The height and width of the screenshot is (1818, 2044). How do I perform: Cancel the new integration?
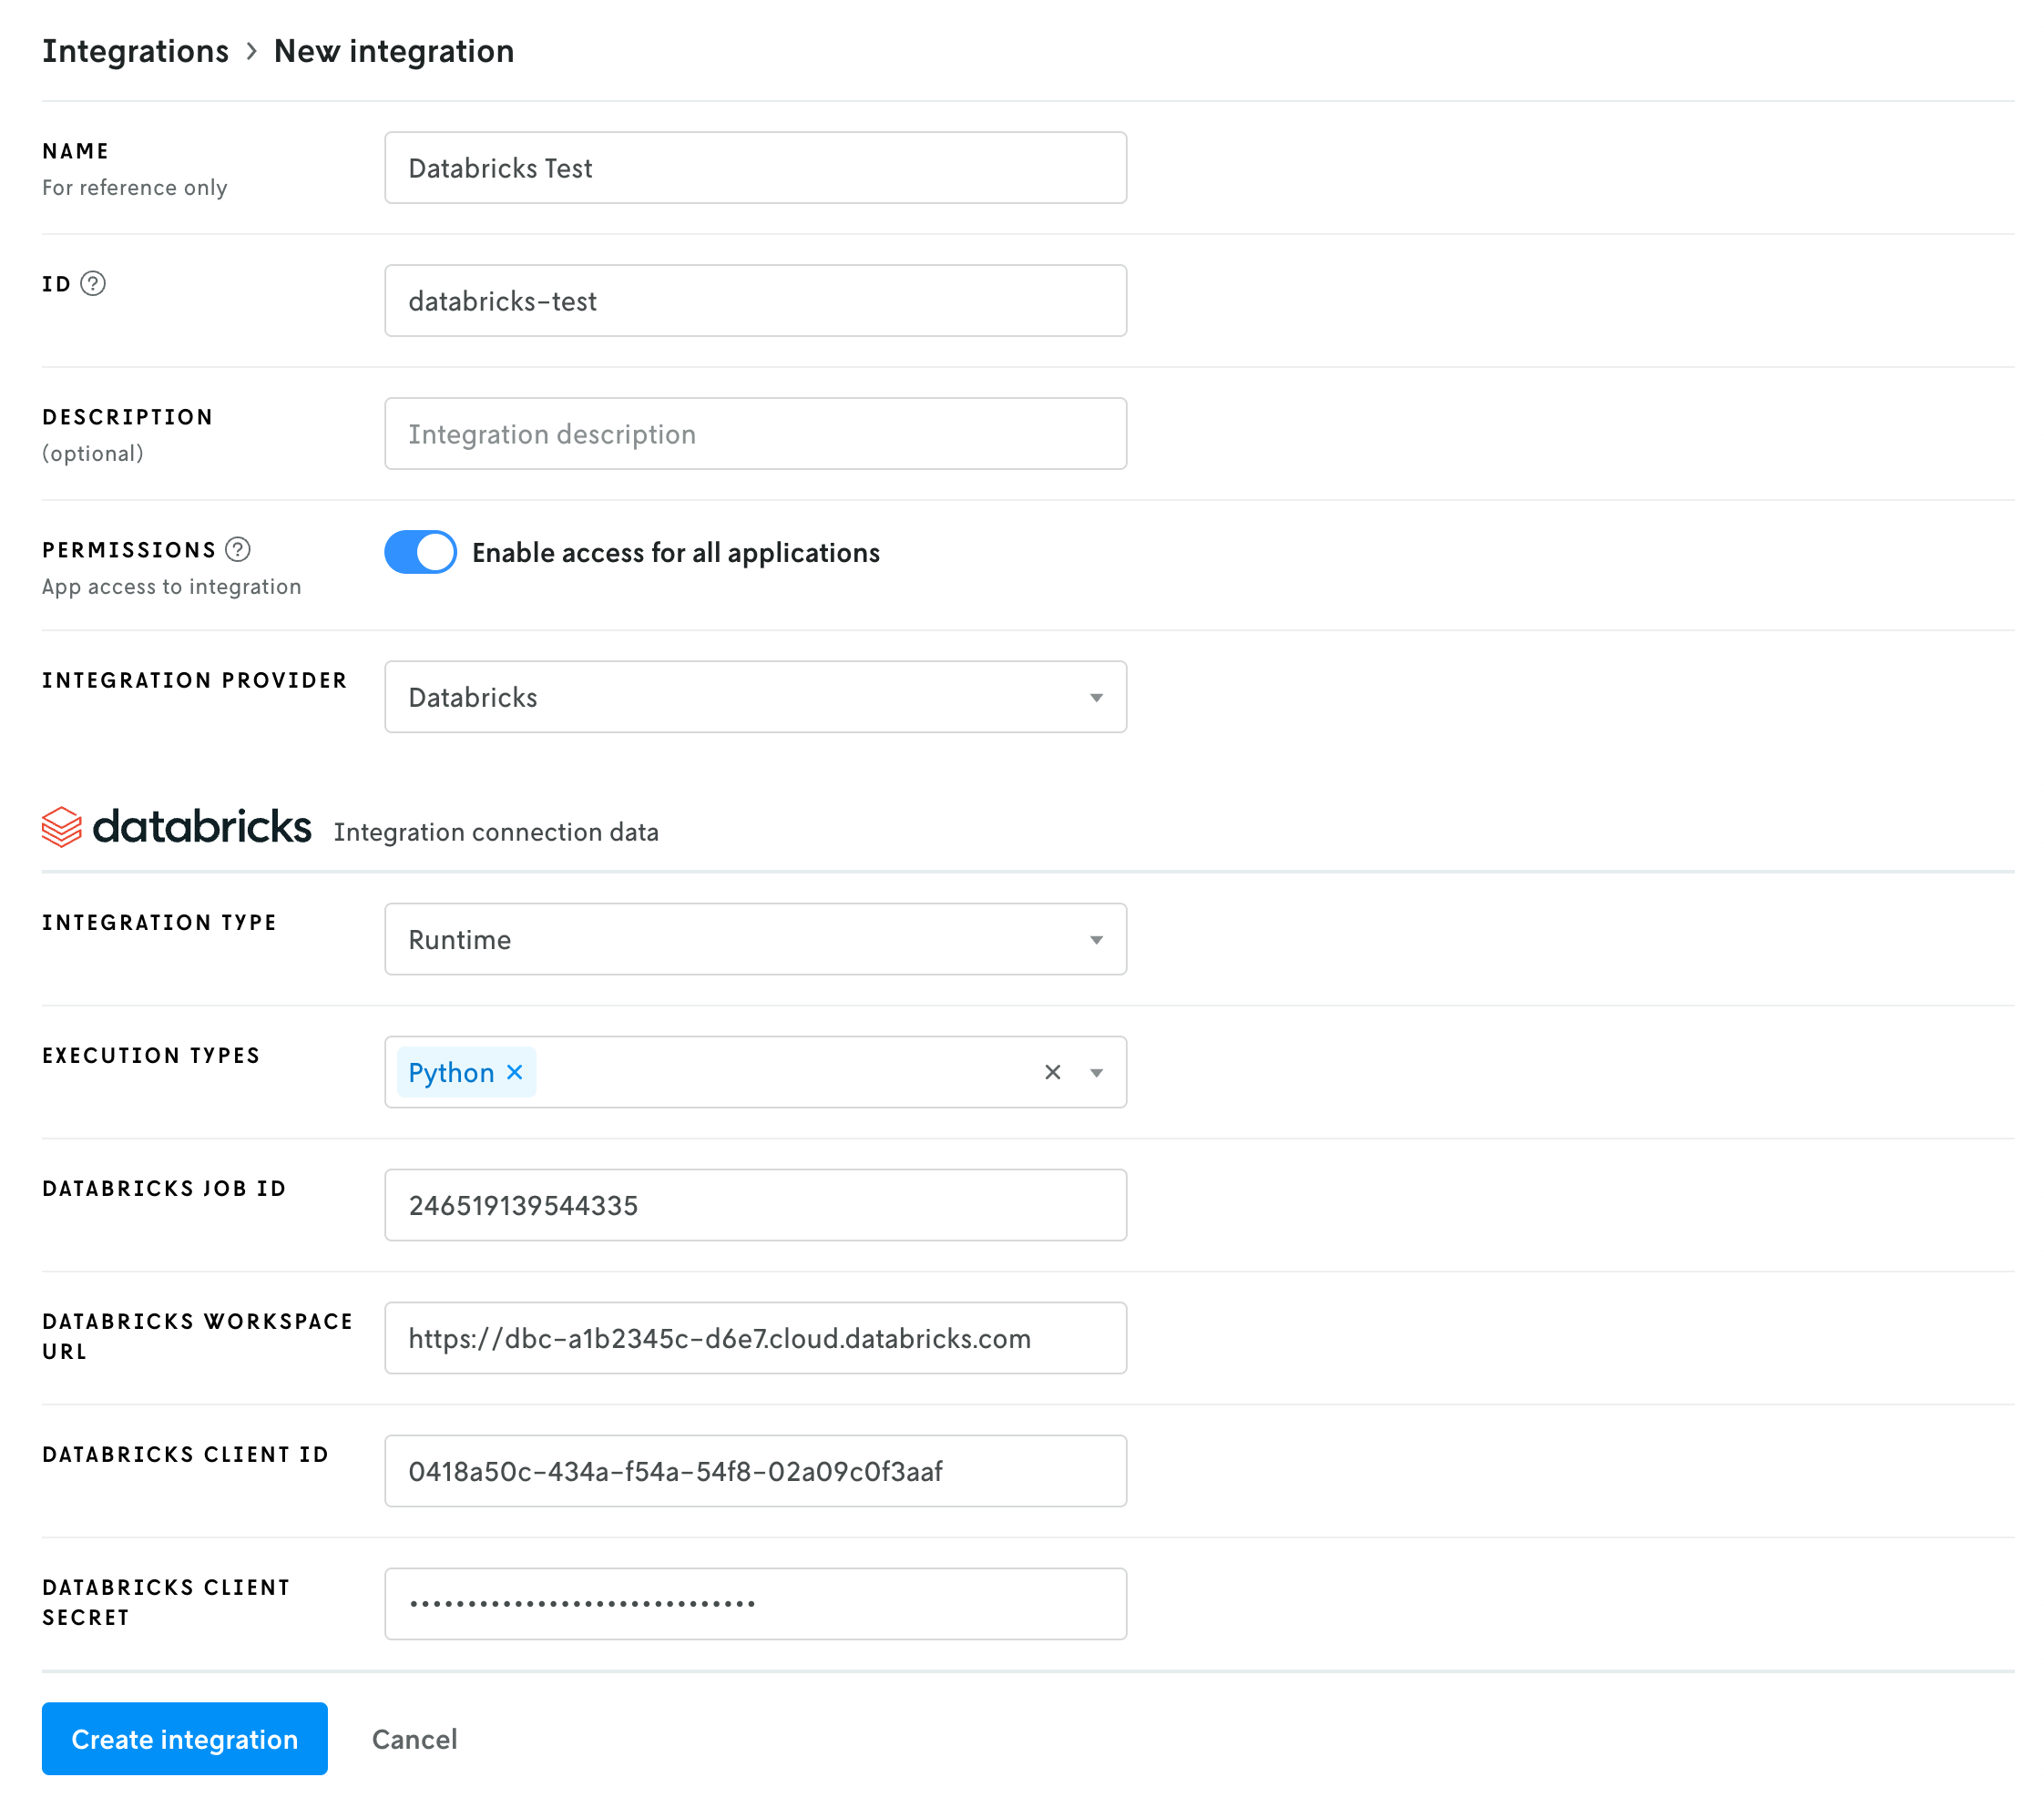tap(414, 1739)
